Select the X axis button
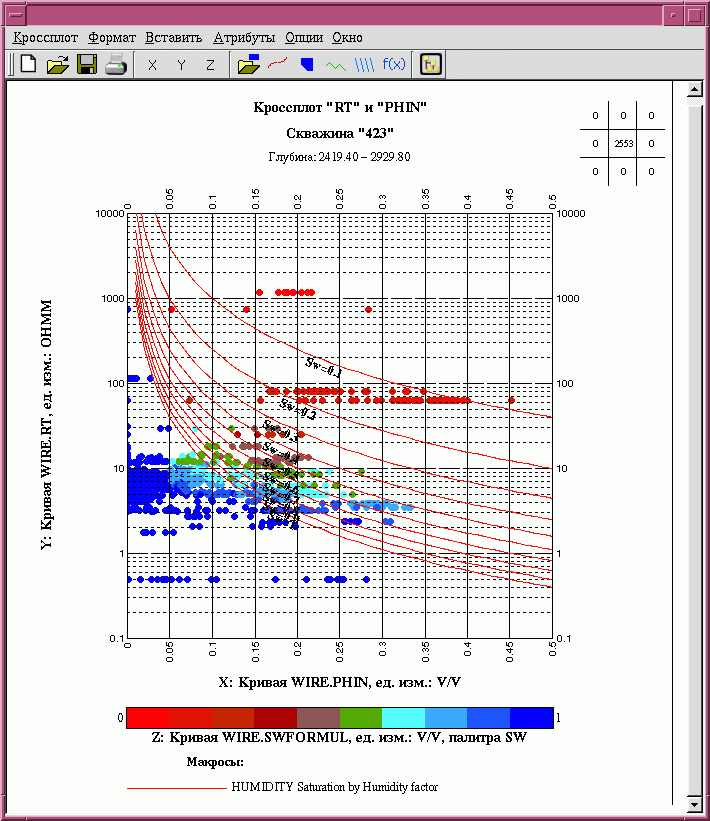710x821 pixels. pyautogui.click(x=152, y=65)
